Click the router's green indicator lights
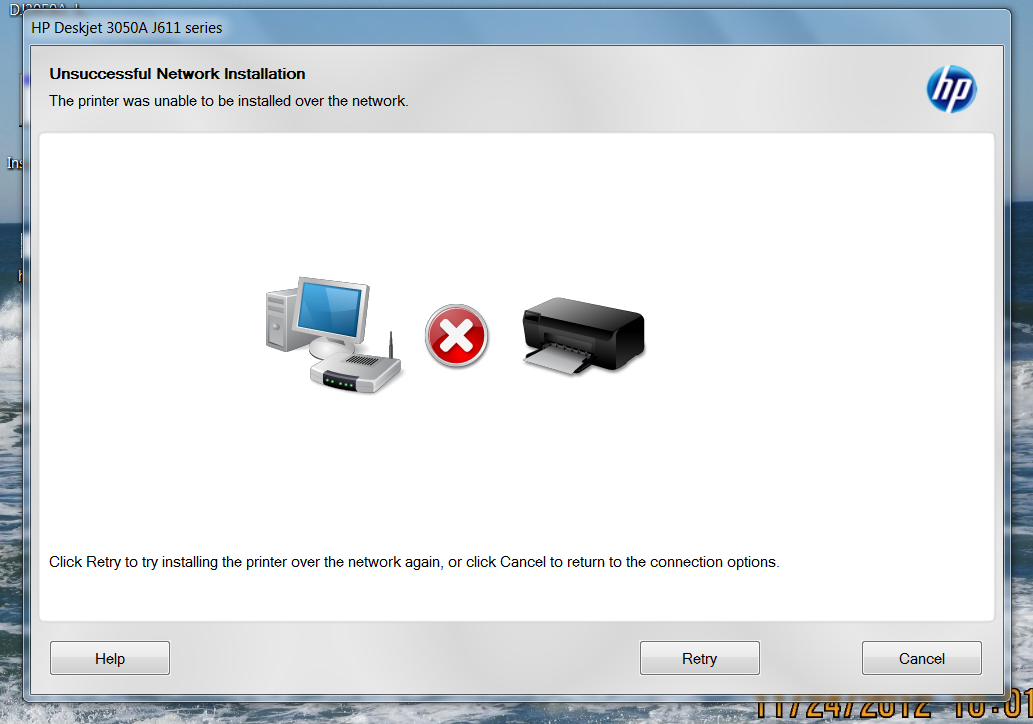Viewport: 1033px width, 724px height. [341, 382]
